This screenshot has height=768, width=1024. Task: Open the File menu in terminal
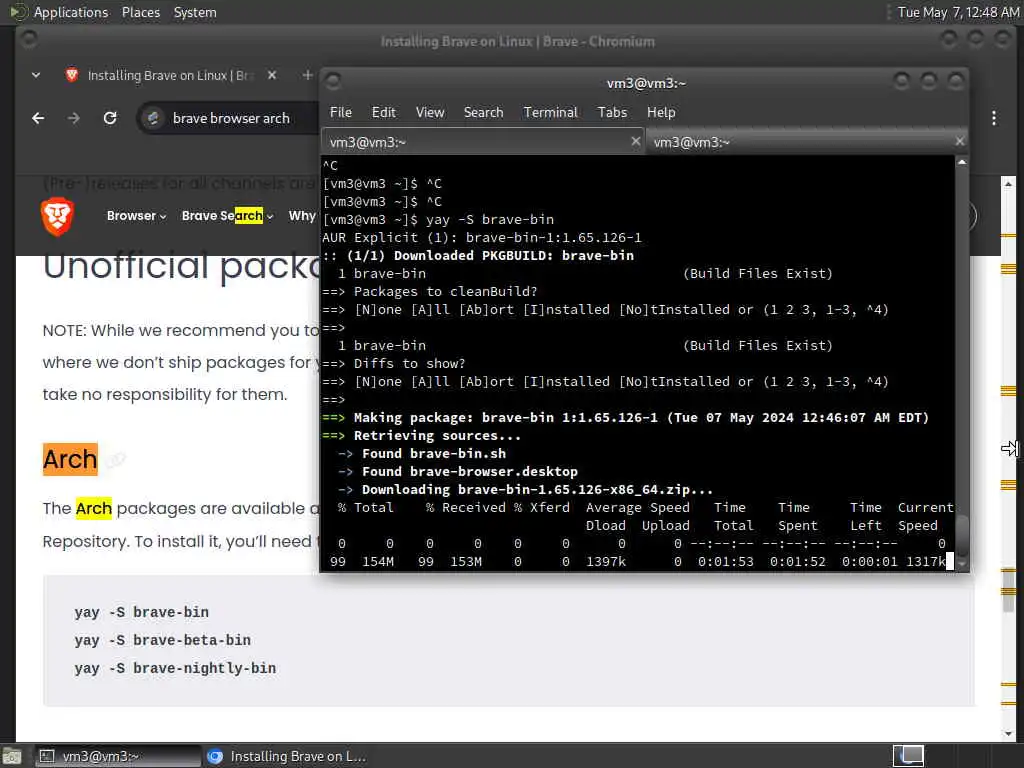[x=340, y=112]
